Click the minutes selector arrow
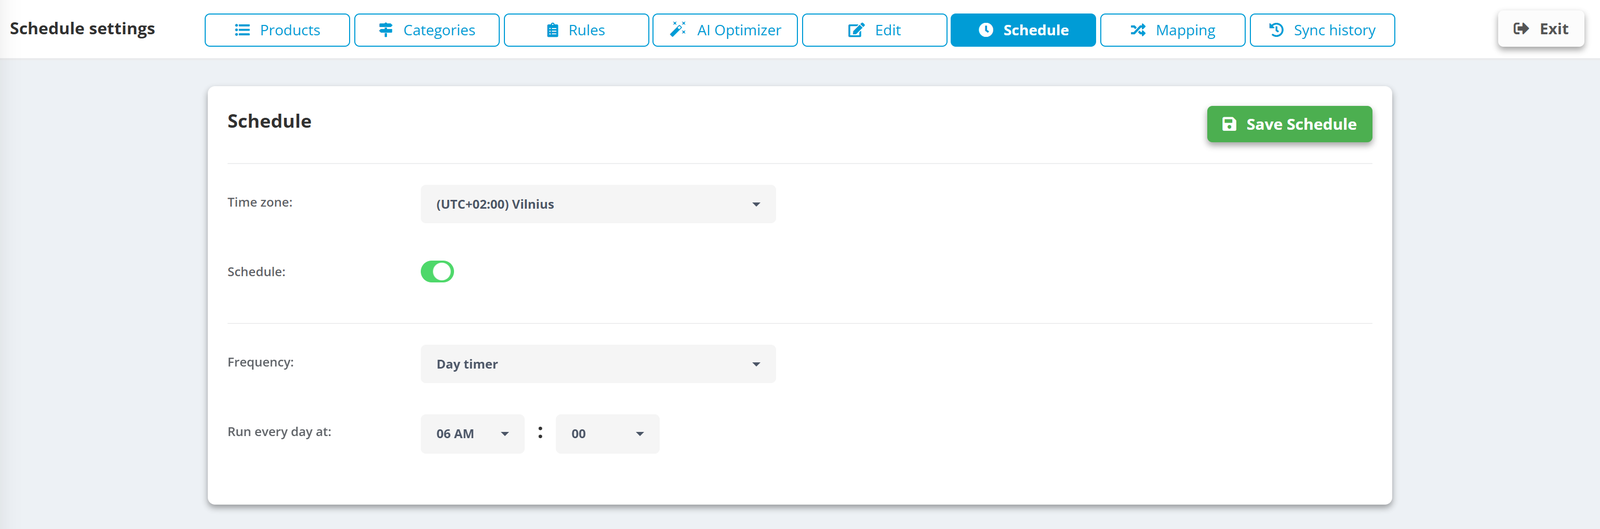1600x529 pixels. (640, 434)
